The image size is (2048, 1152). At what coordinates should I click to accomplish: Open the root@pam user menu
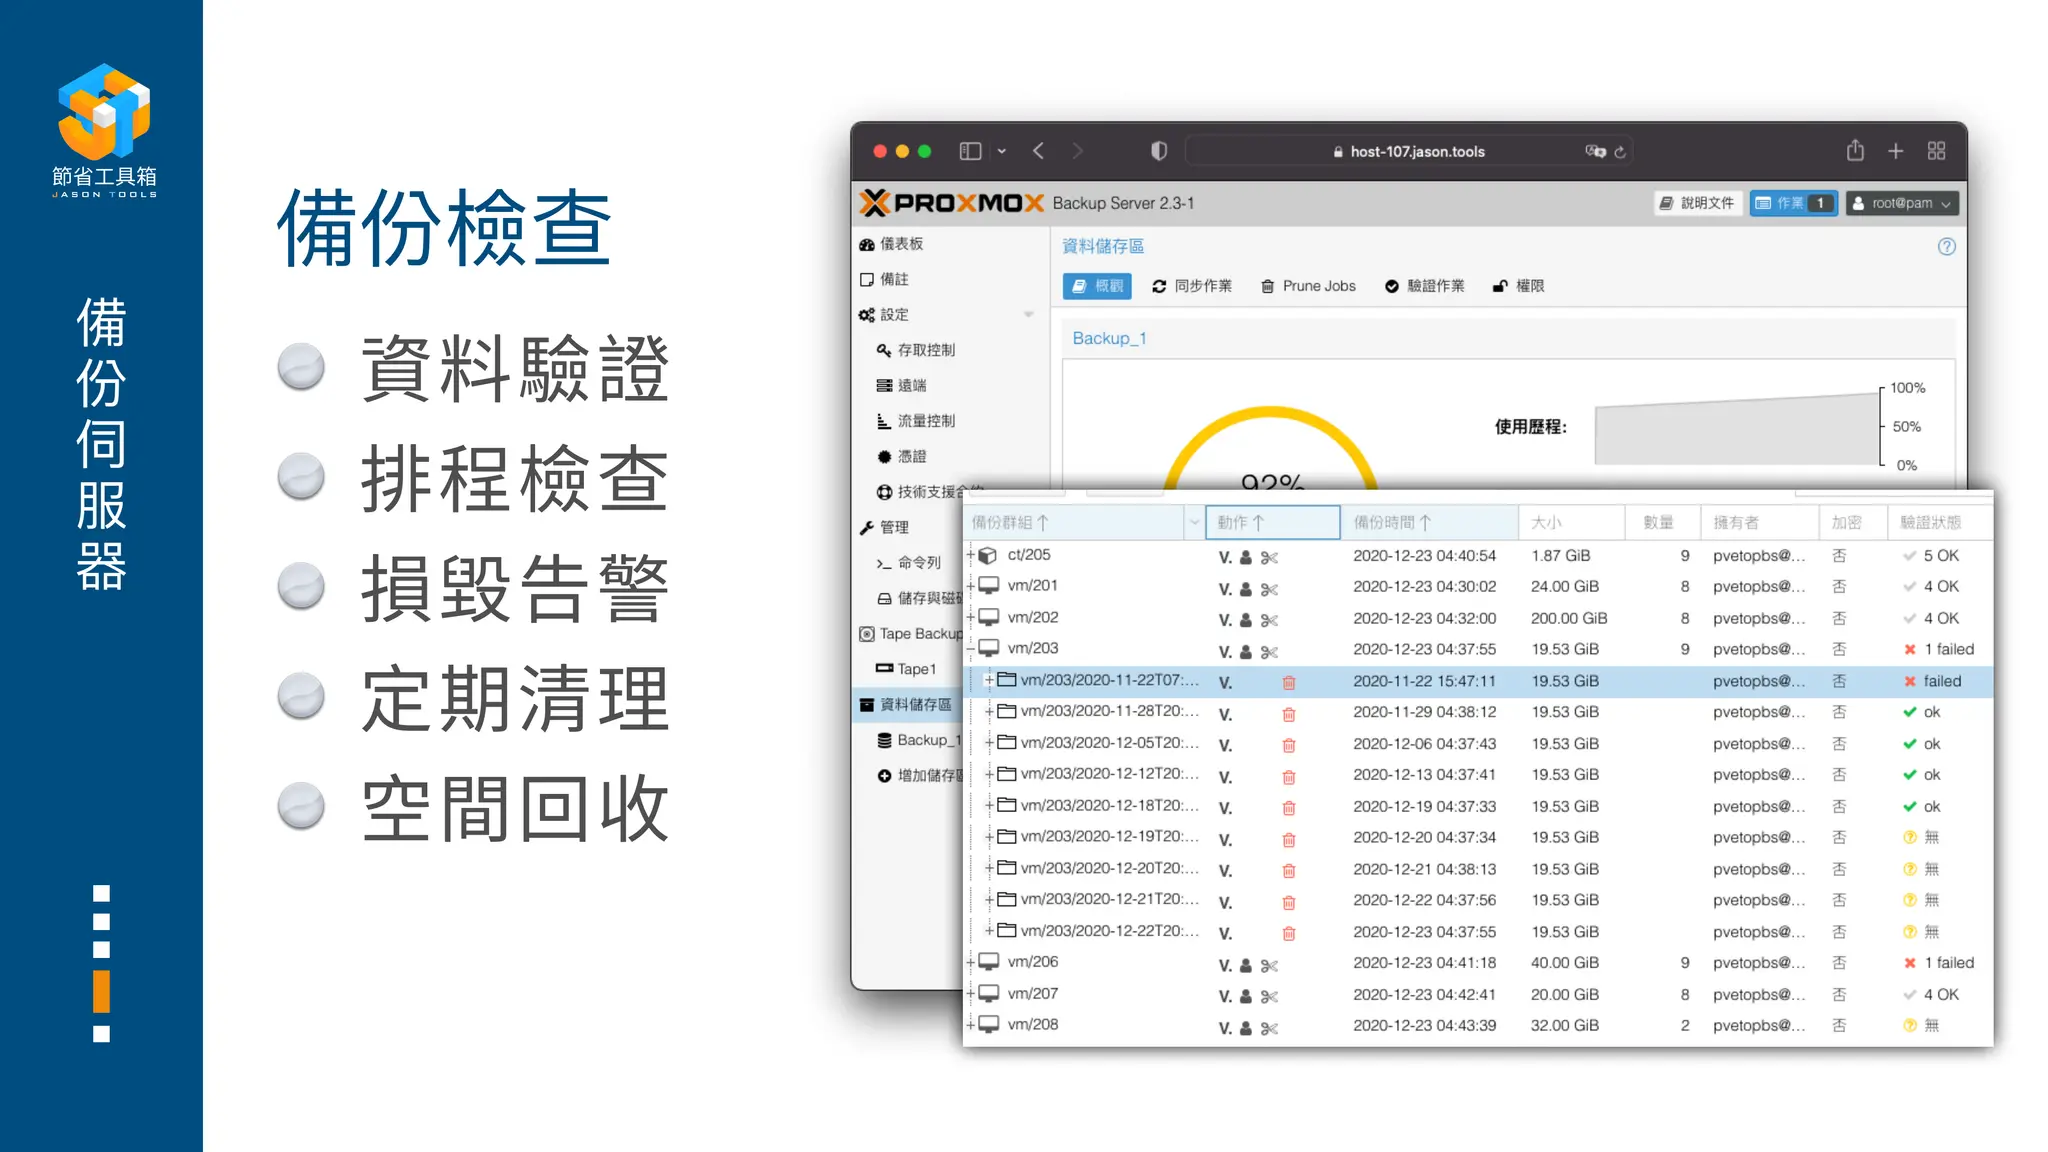point(1901,203)
